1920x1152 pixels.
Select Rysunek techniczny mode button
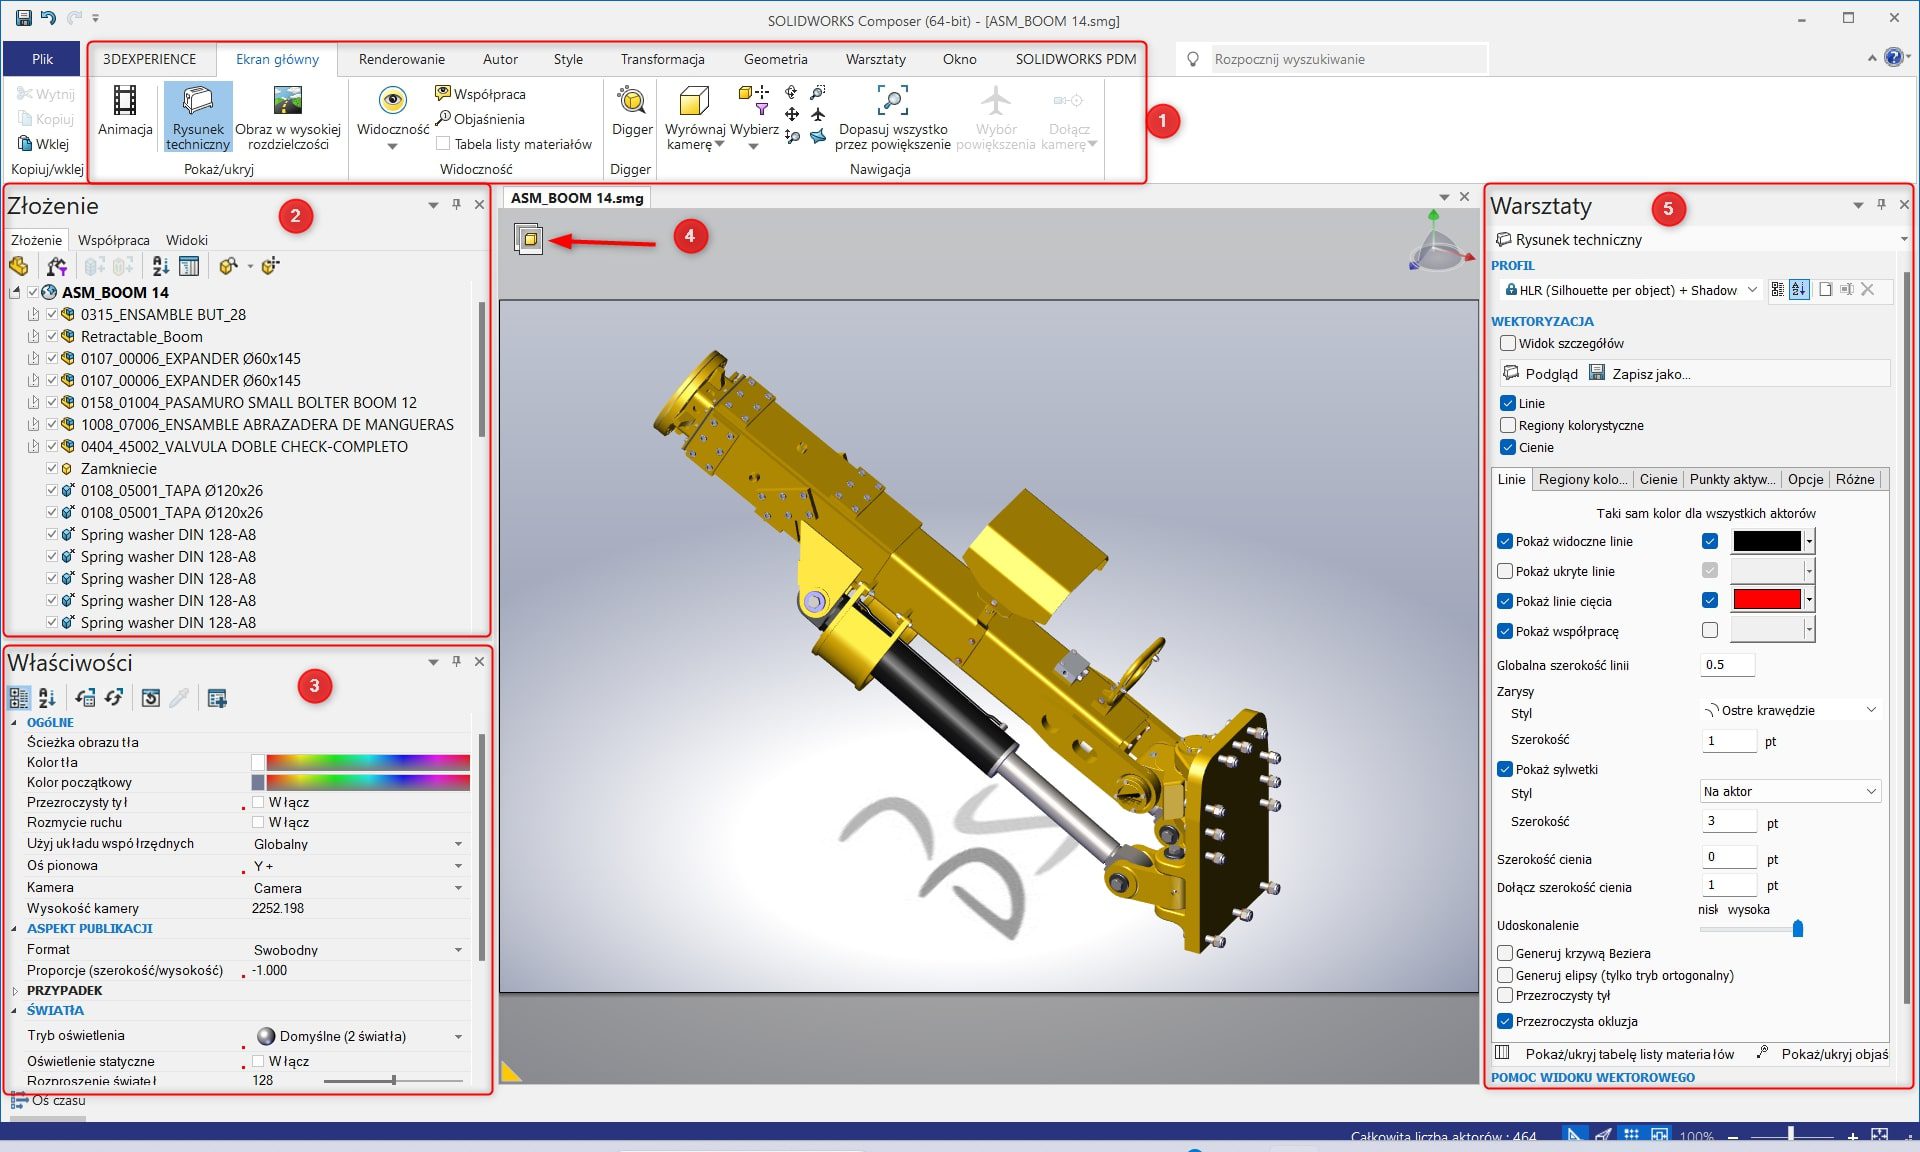pos(198,116)
